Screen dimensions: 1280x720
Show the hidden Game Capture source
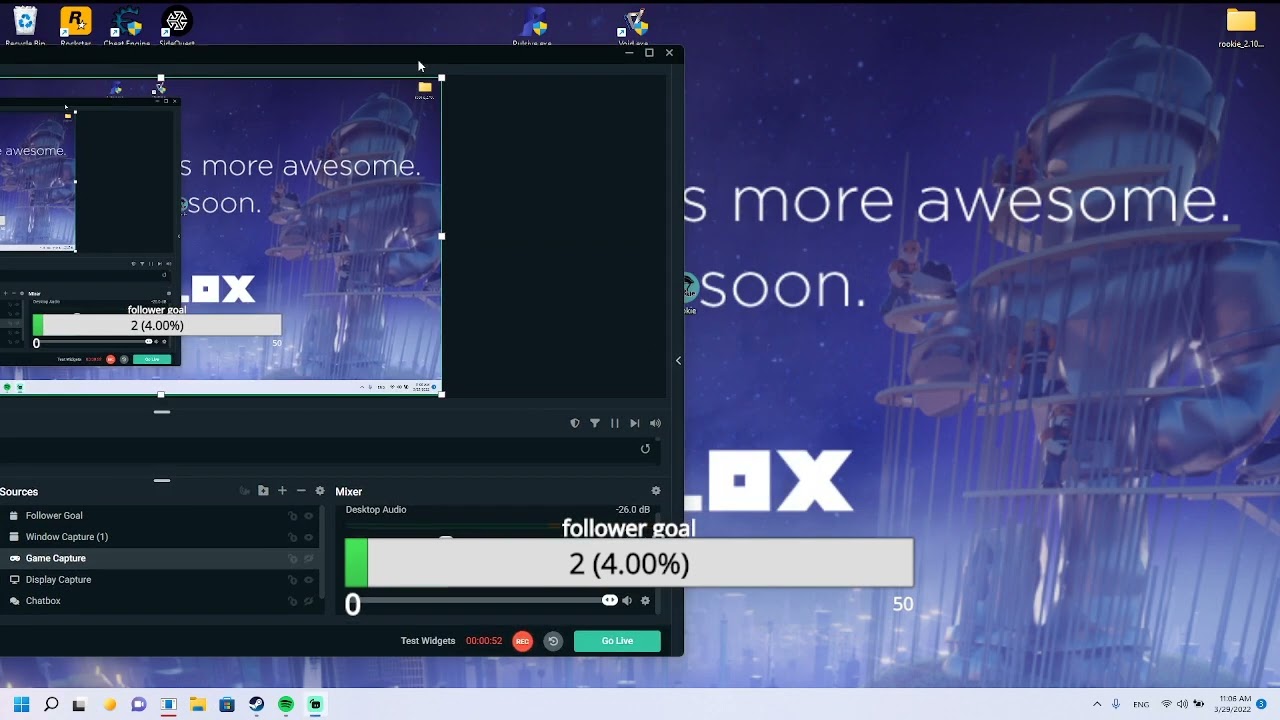click(x=308, y=559)
